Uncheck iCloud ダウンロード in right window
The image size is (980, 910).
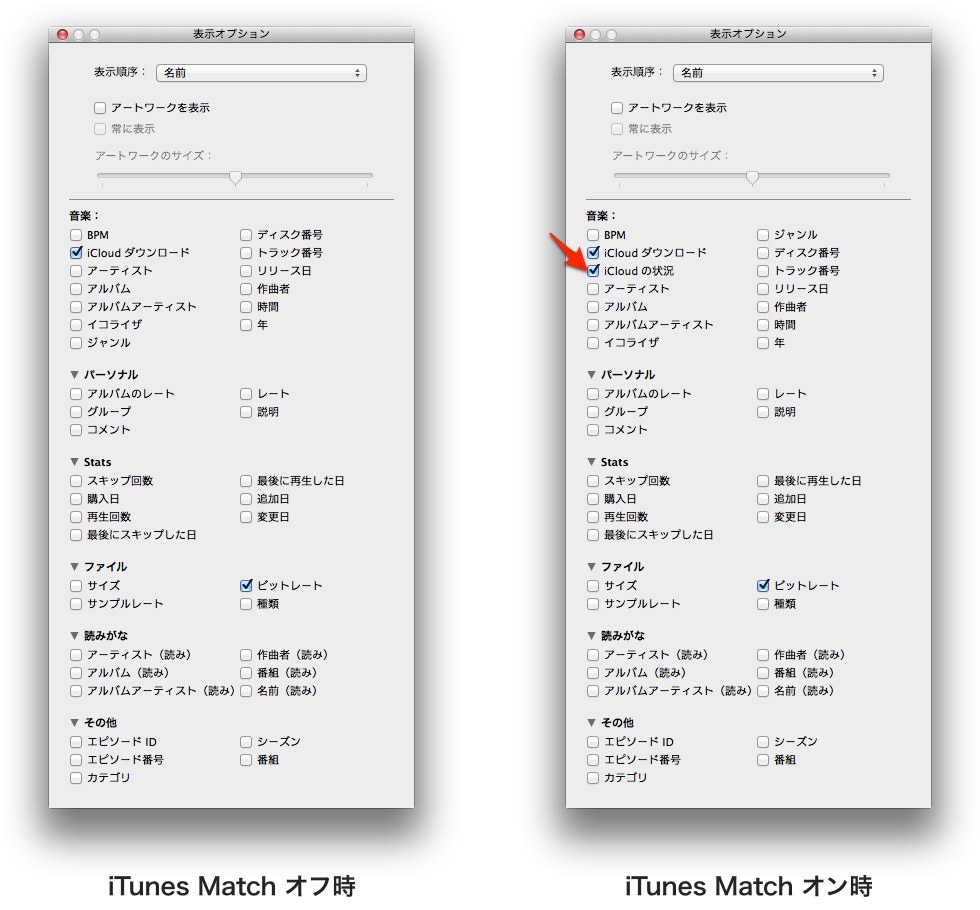pyautogui.click(x=593, y=252)
